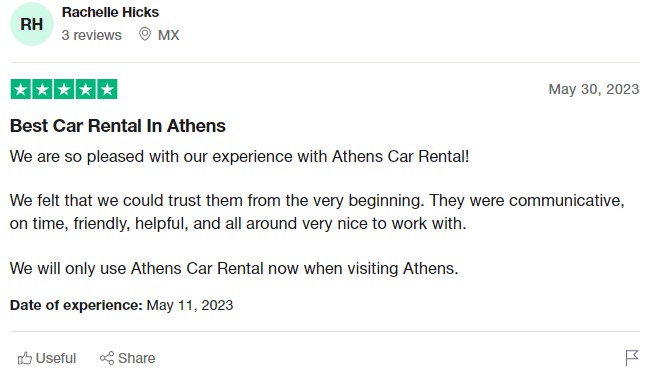Click the first green rating star

click(x=21, y=89)
